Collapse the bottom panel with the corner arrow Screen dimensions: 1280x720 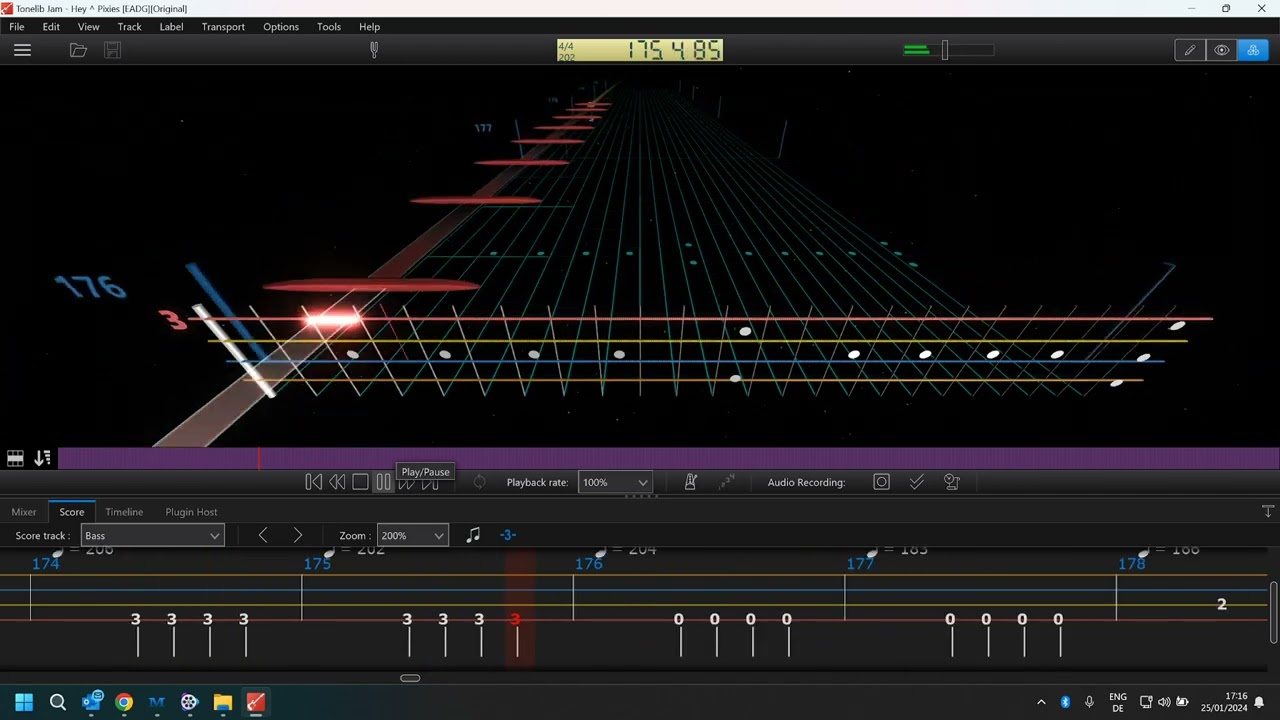coord(1268,512)
